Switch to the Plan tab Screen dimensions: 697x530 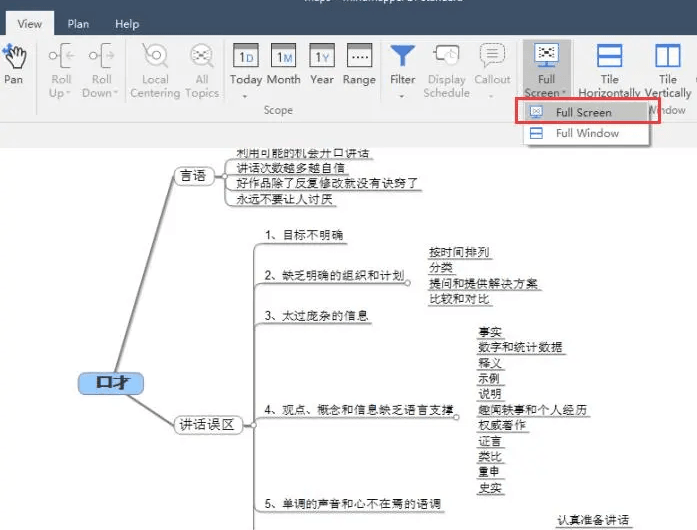click(78, 24)
